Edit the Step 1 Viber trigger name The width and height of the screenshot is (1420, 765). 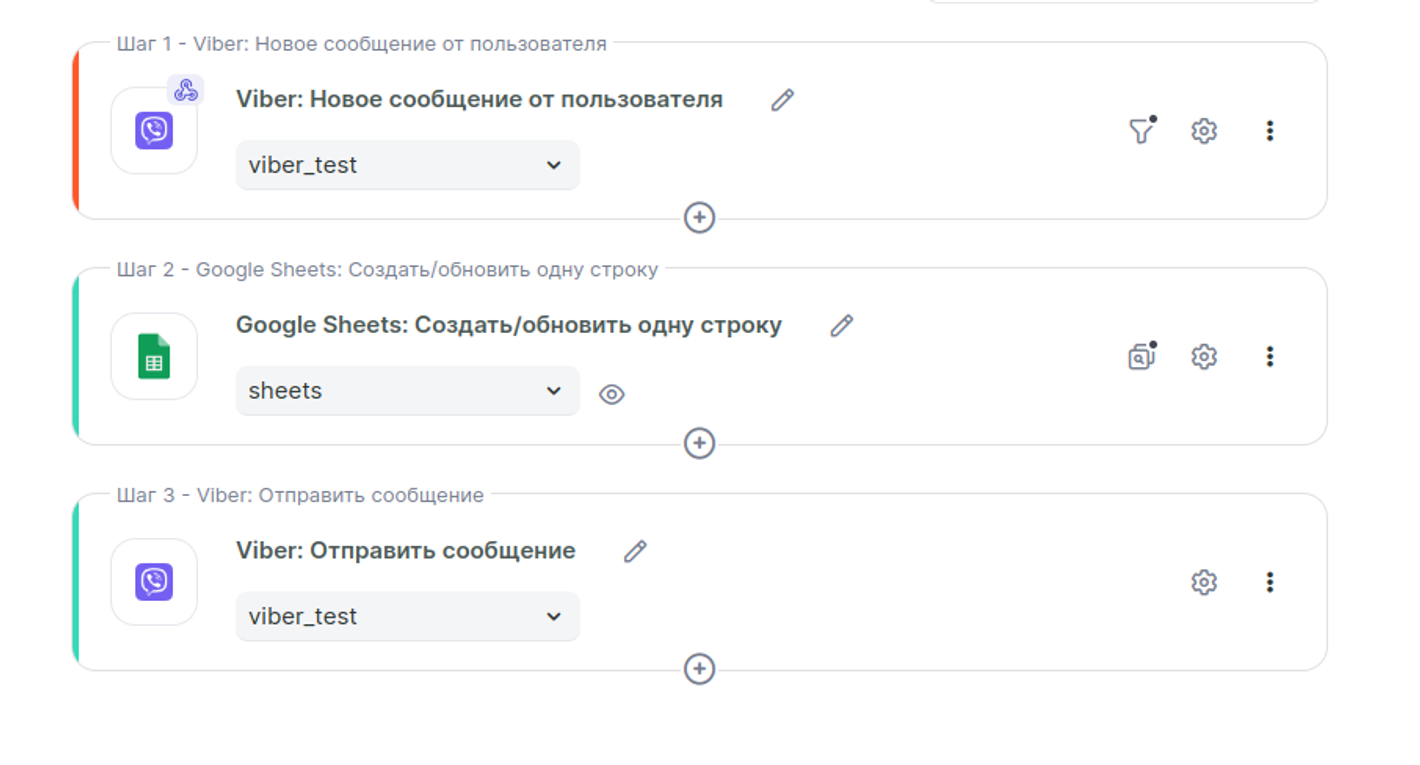click(782, 100)
